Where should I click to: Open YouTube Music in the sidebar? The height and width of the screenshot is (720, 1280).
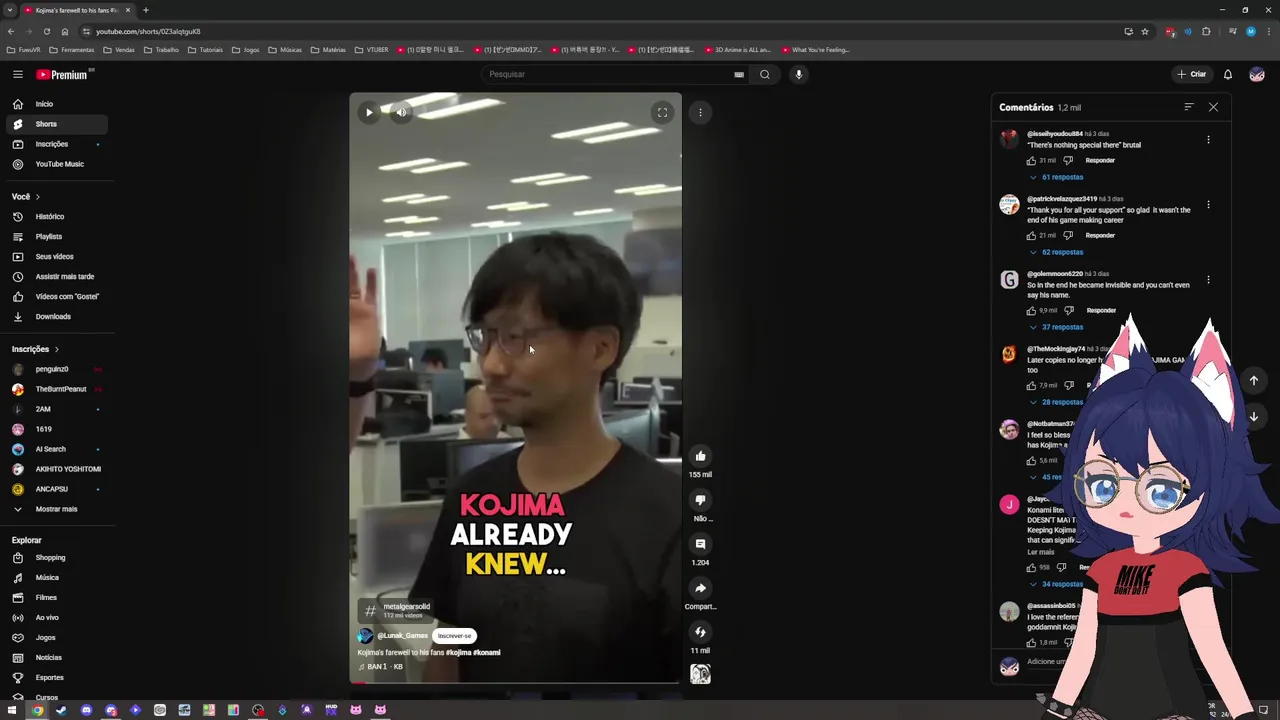[x=56, y=164]
